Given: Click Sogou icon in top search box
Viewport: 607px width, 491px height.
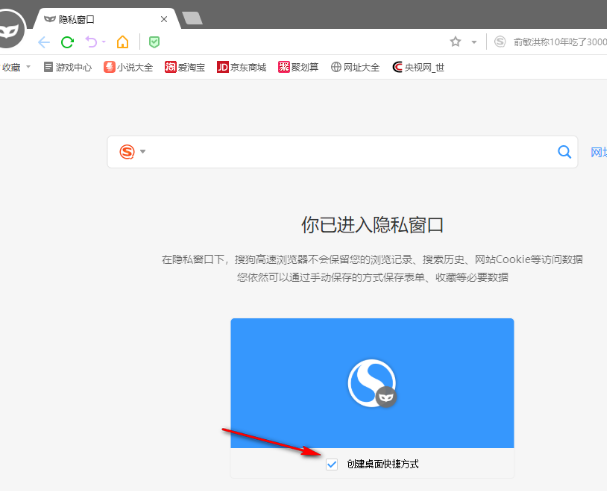Looking at the screenshot, I should pos(500,41).
